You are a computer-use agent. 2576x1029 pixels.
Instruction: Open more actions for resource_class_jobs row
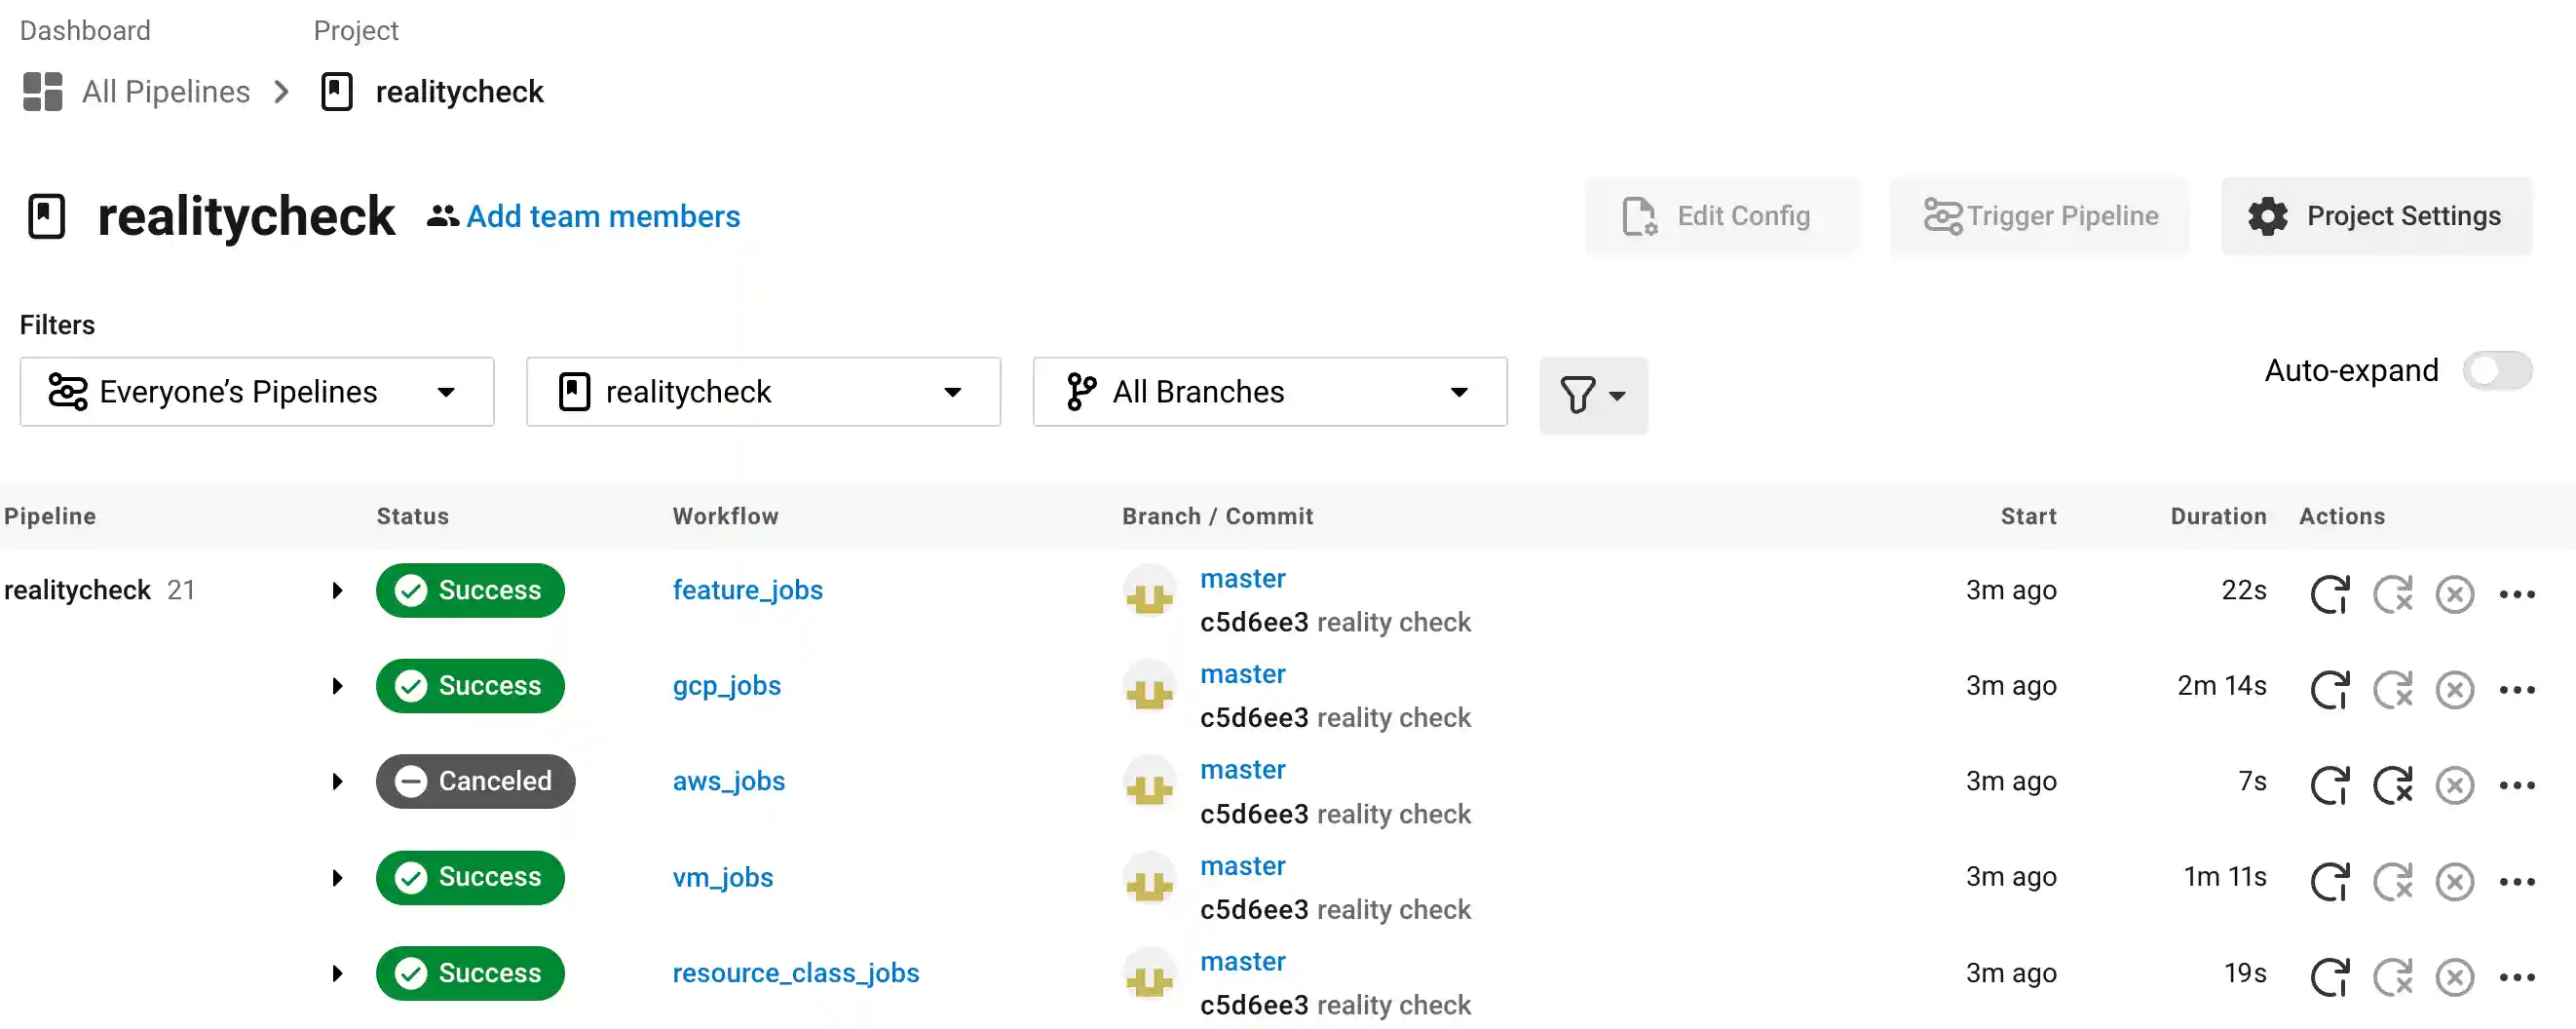coord(2516,977)
